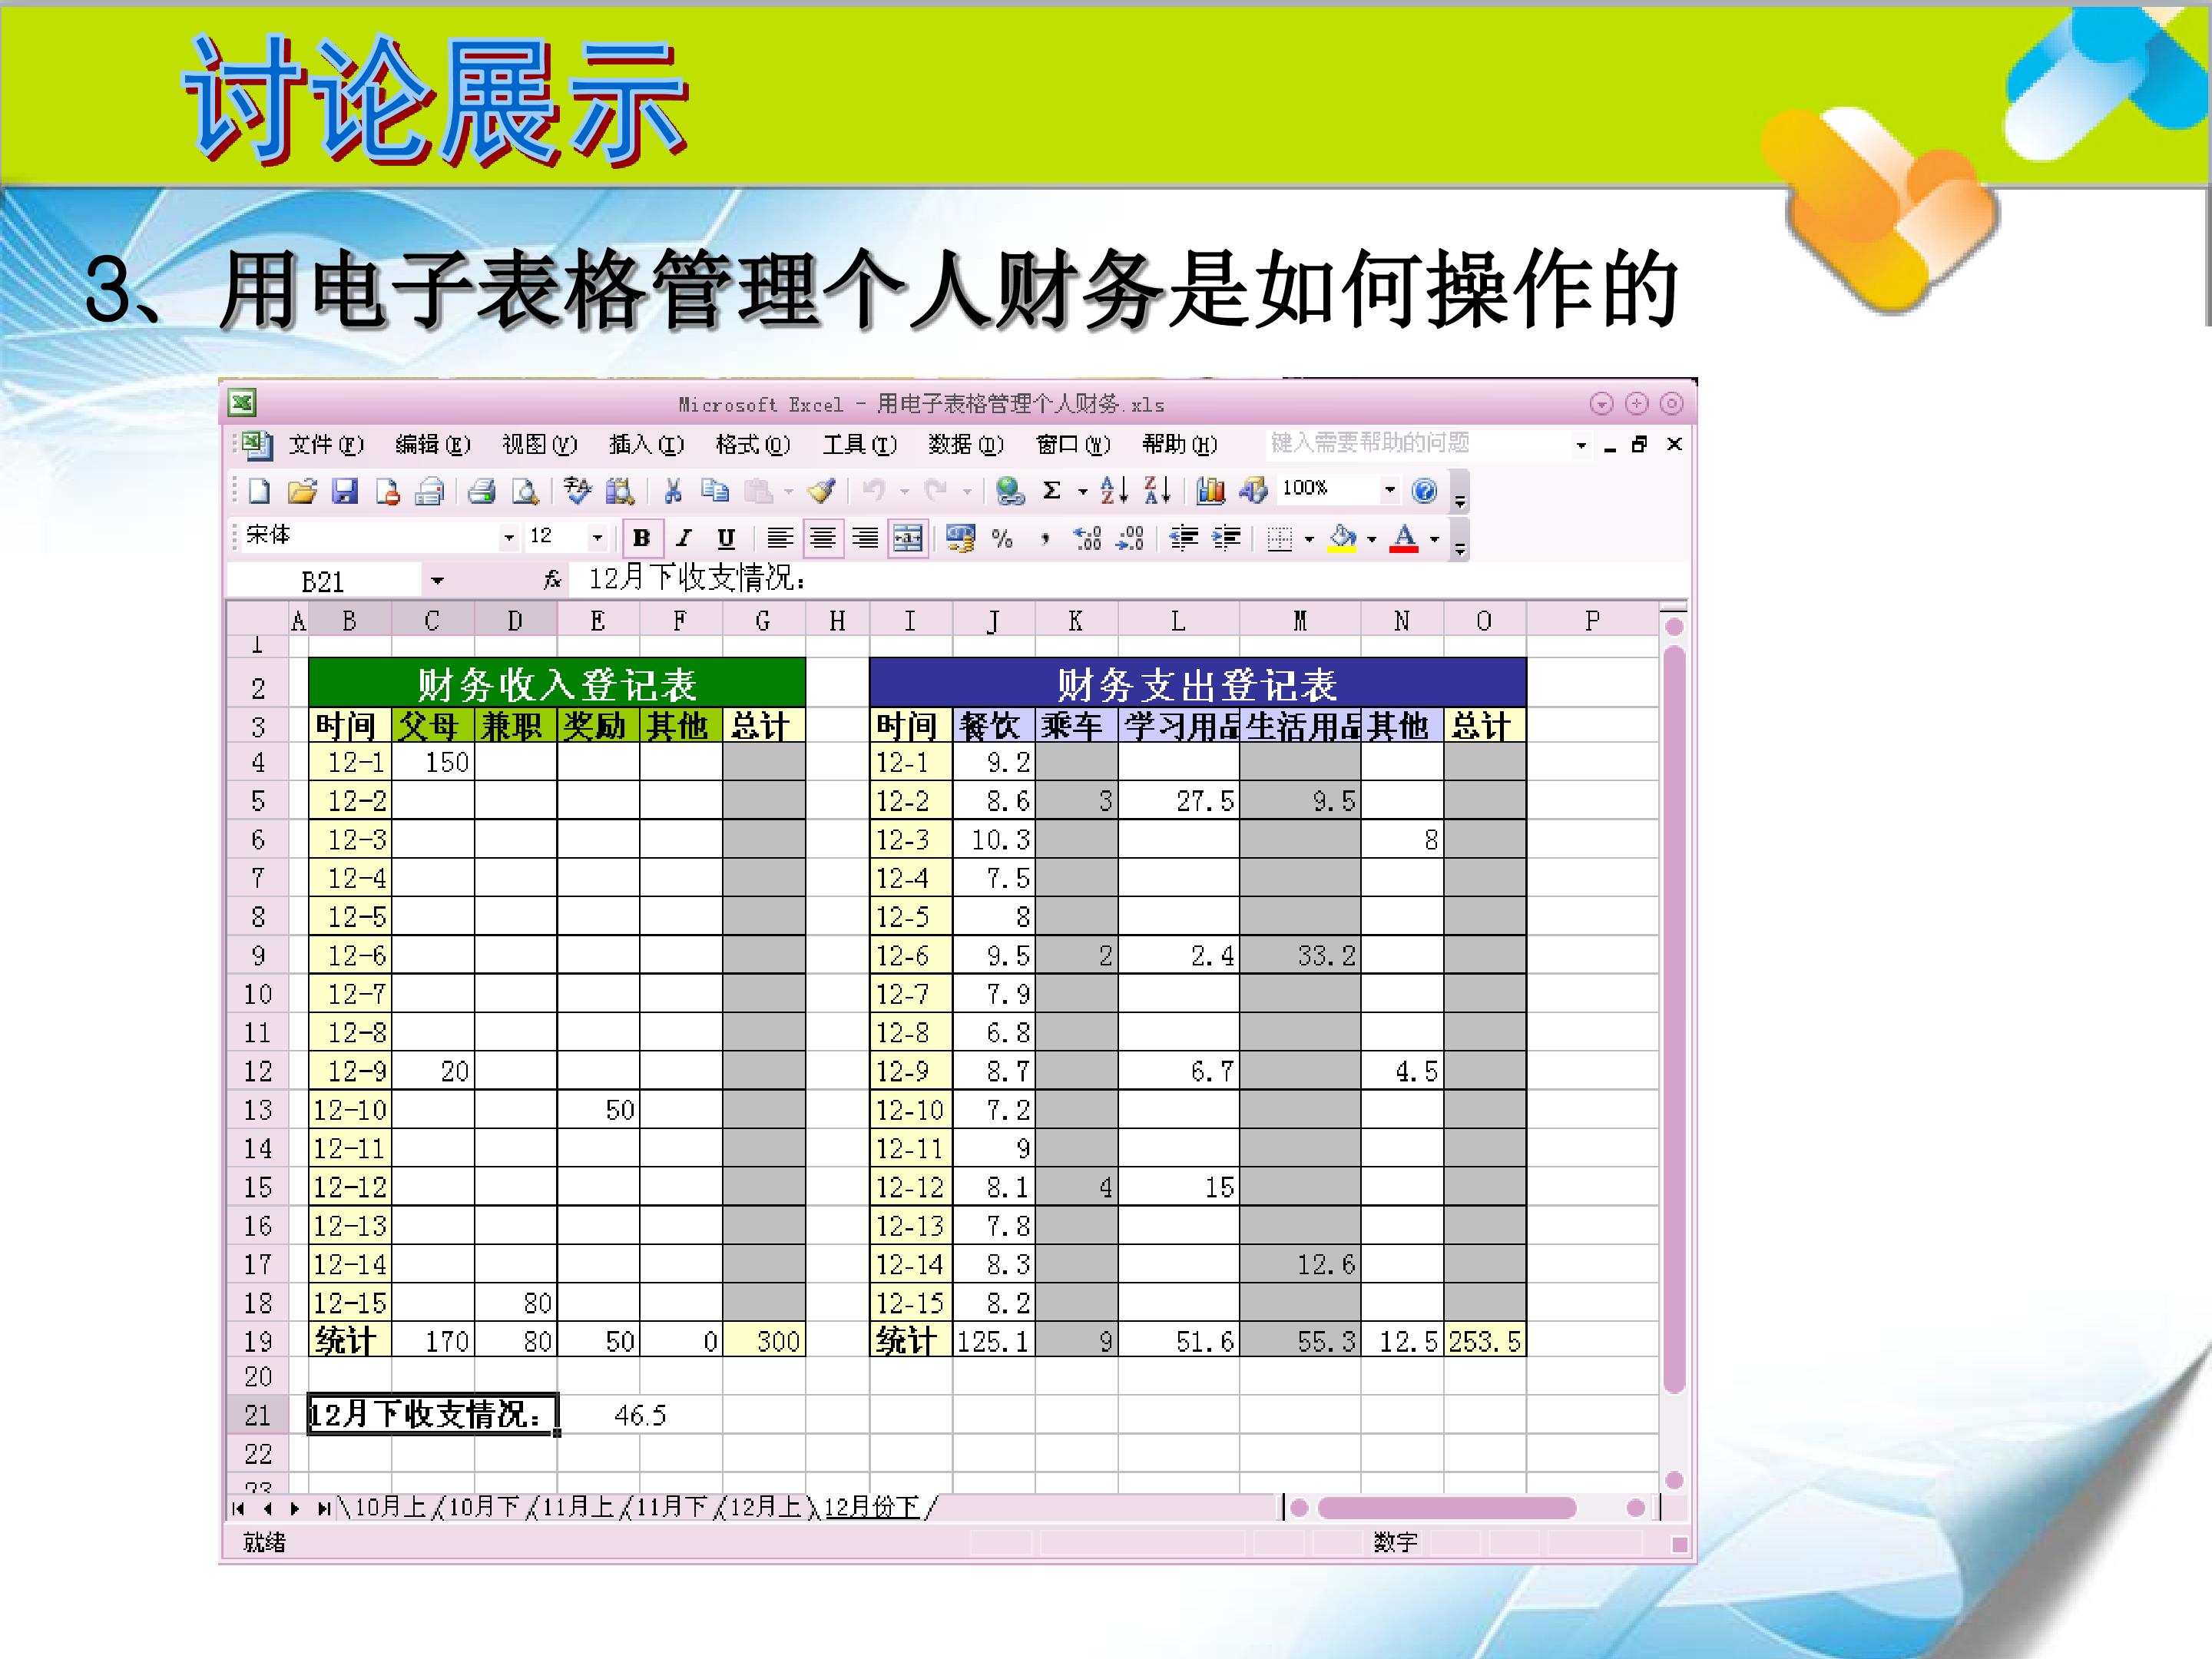Click the Save floppy disk icon

[x=345, y=490]
